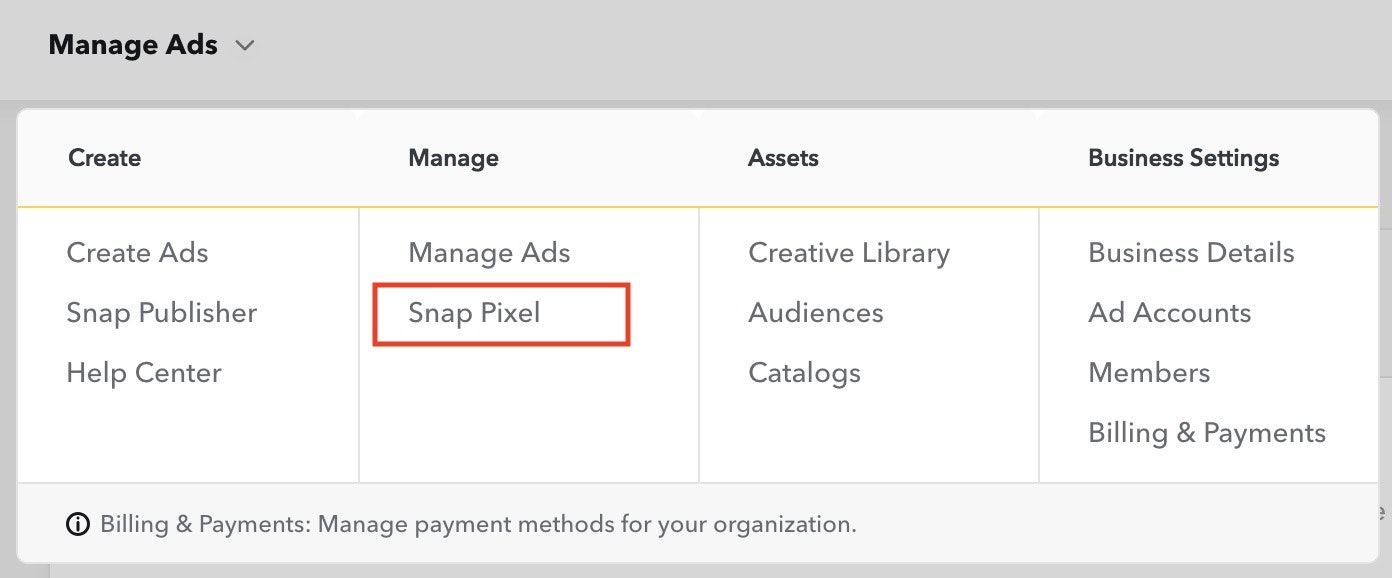Click the Assets column heading
1392x578 pixels.
783,158
